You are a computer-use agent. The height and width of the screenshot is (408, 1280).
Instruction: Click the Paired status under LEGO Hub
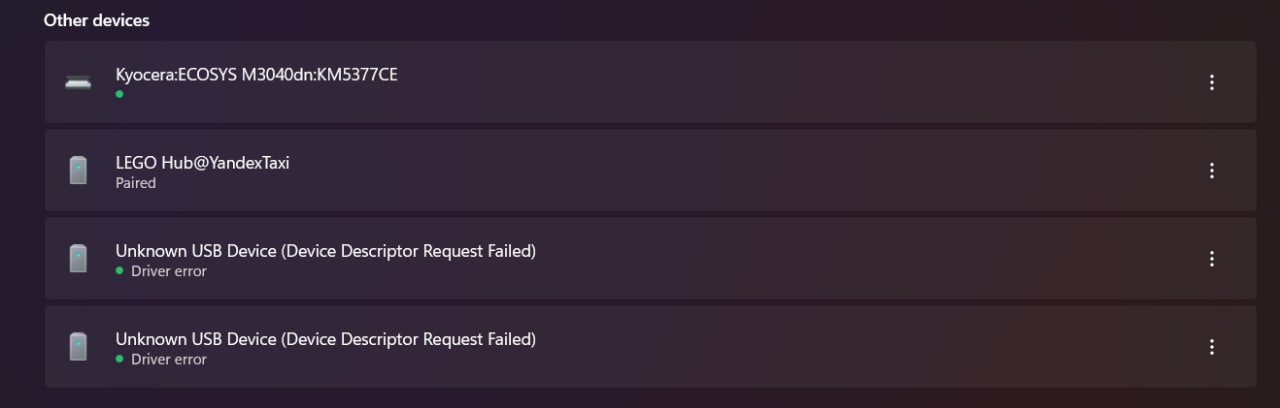(136, 183)
